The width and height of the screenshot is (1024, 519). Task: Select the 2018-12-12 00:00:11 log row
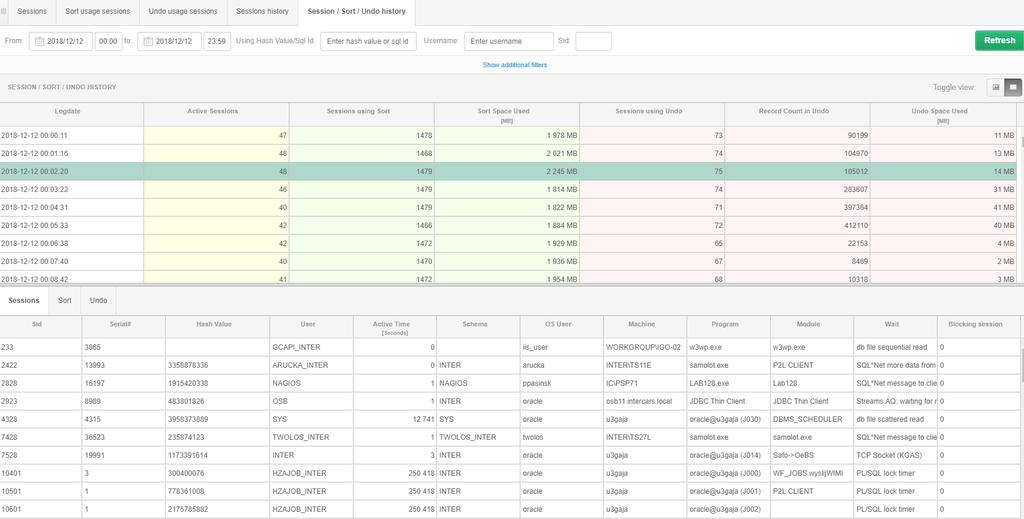508,135
